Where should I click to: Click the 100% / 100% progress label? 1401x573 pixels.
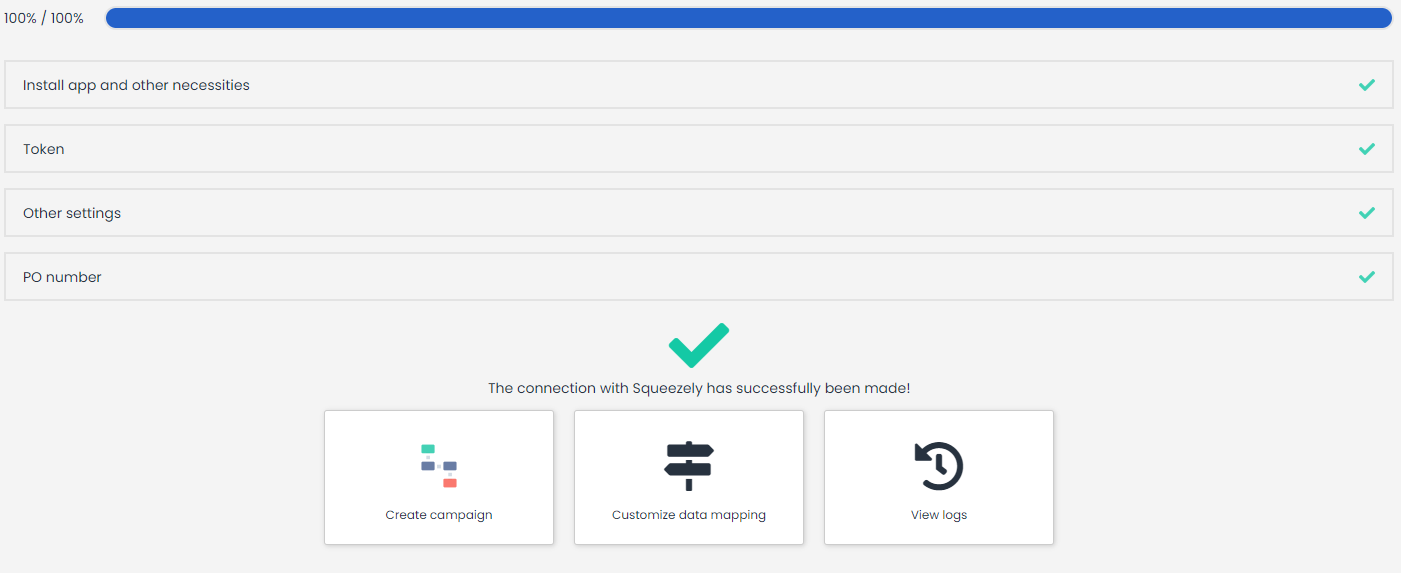click(x=44, y=18)
